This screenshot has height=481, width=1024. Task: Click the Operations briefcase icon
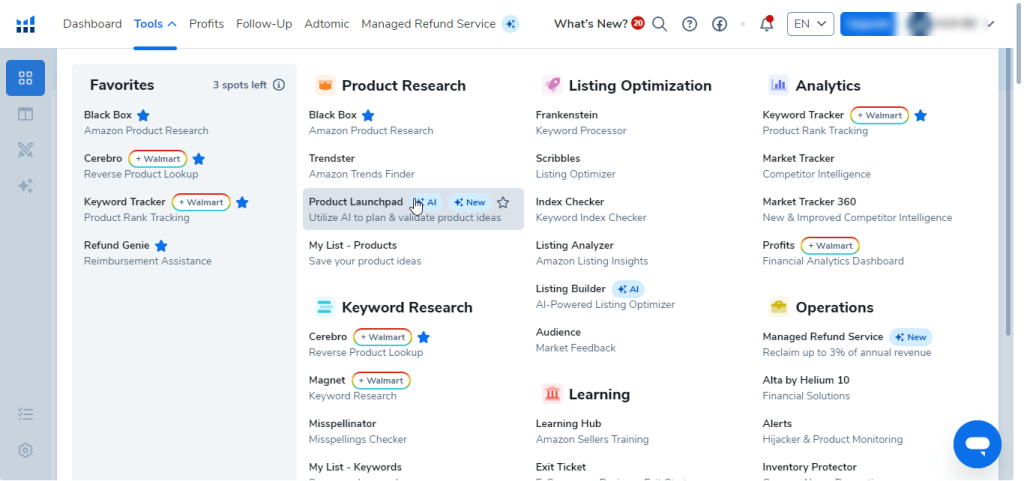click(778, 307)
